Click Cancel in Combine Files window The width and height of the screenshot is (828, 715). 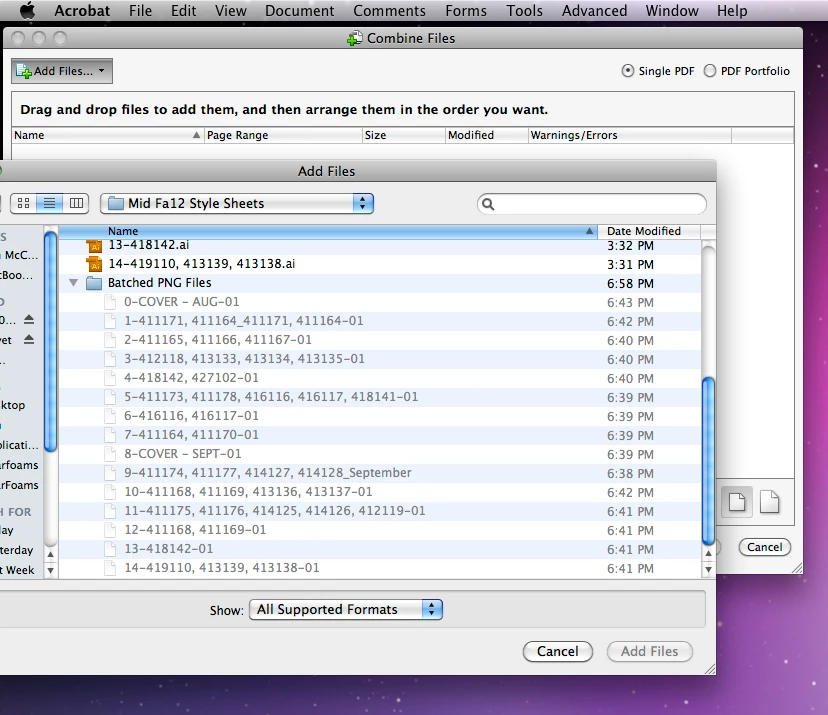click(764, 547)
